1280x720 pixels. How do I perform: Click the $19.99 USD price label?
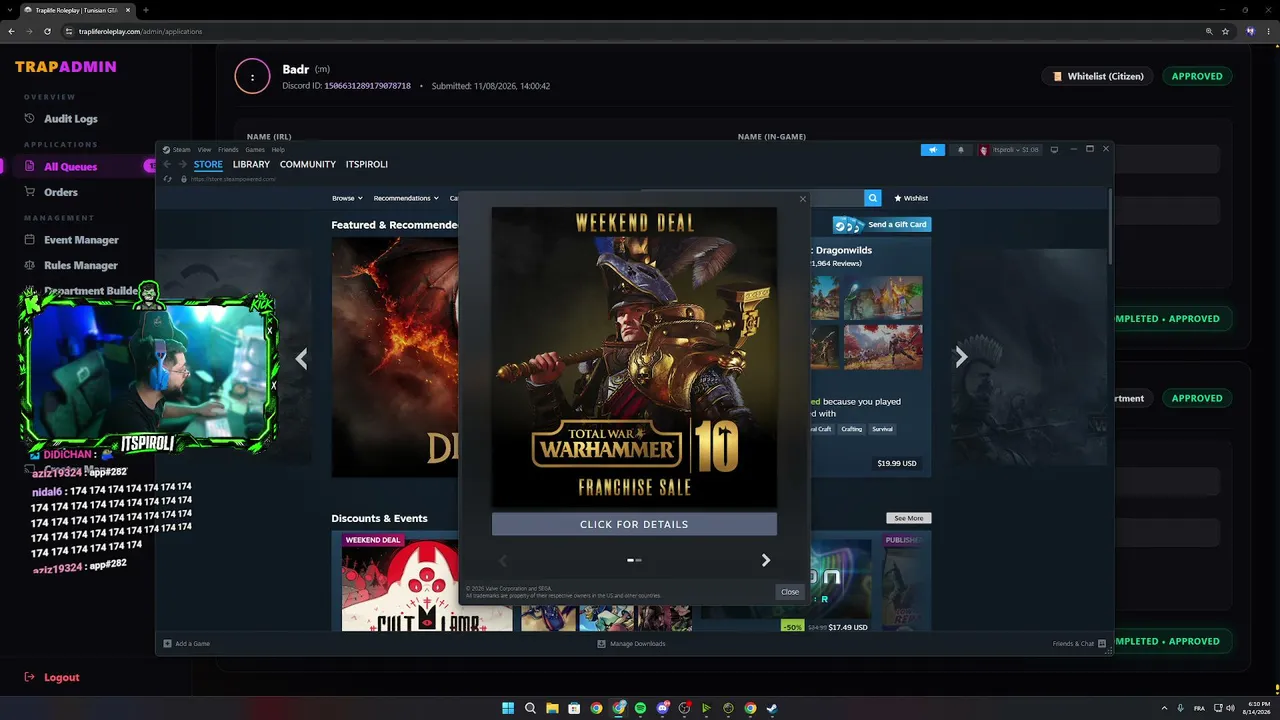897,463
